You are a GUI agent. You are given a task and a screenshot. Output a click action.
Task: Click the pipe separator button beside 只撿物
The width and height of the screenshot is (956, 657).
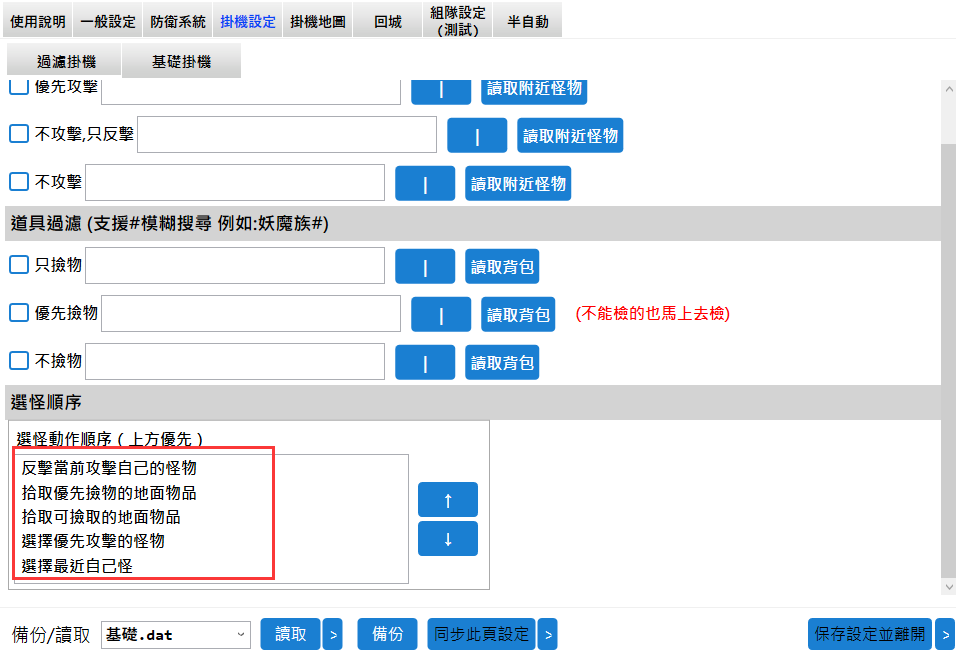(x=425, y=266)
